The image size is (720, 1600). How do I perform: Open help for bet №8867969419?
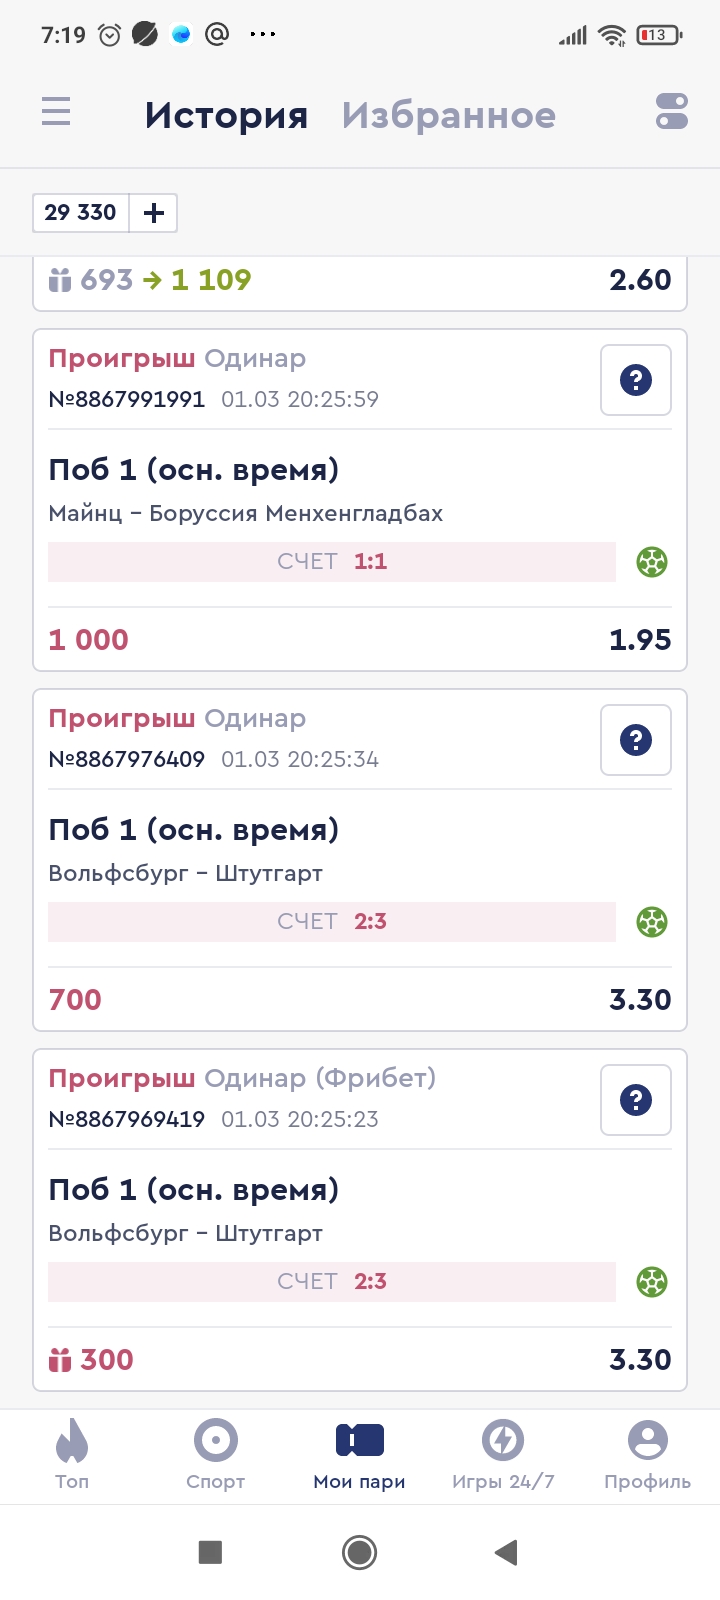coord(636,1100)
